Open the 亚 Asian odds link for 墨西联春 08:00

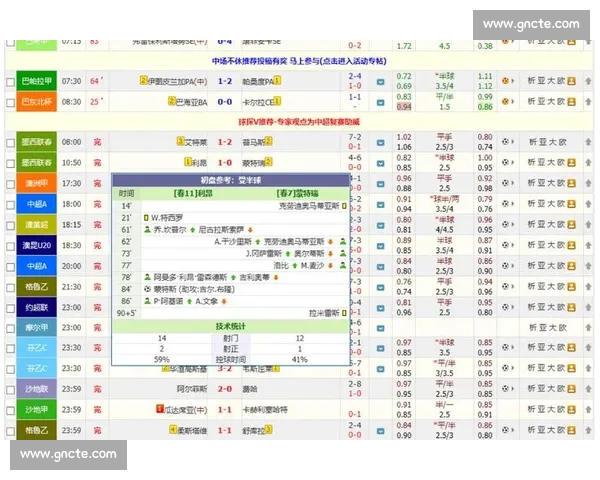[542, 142]
